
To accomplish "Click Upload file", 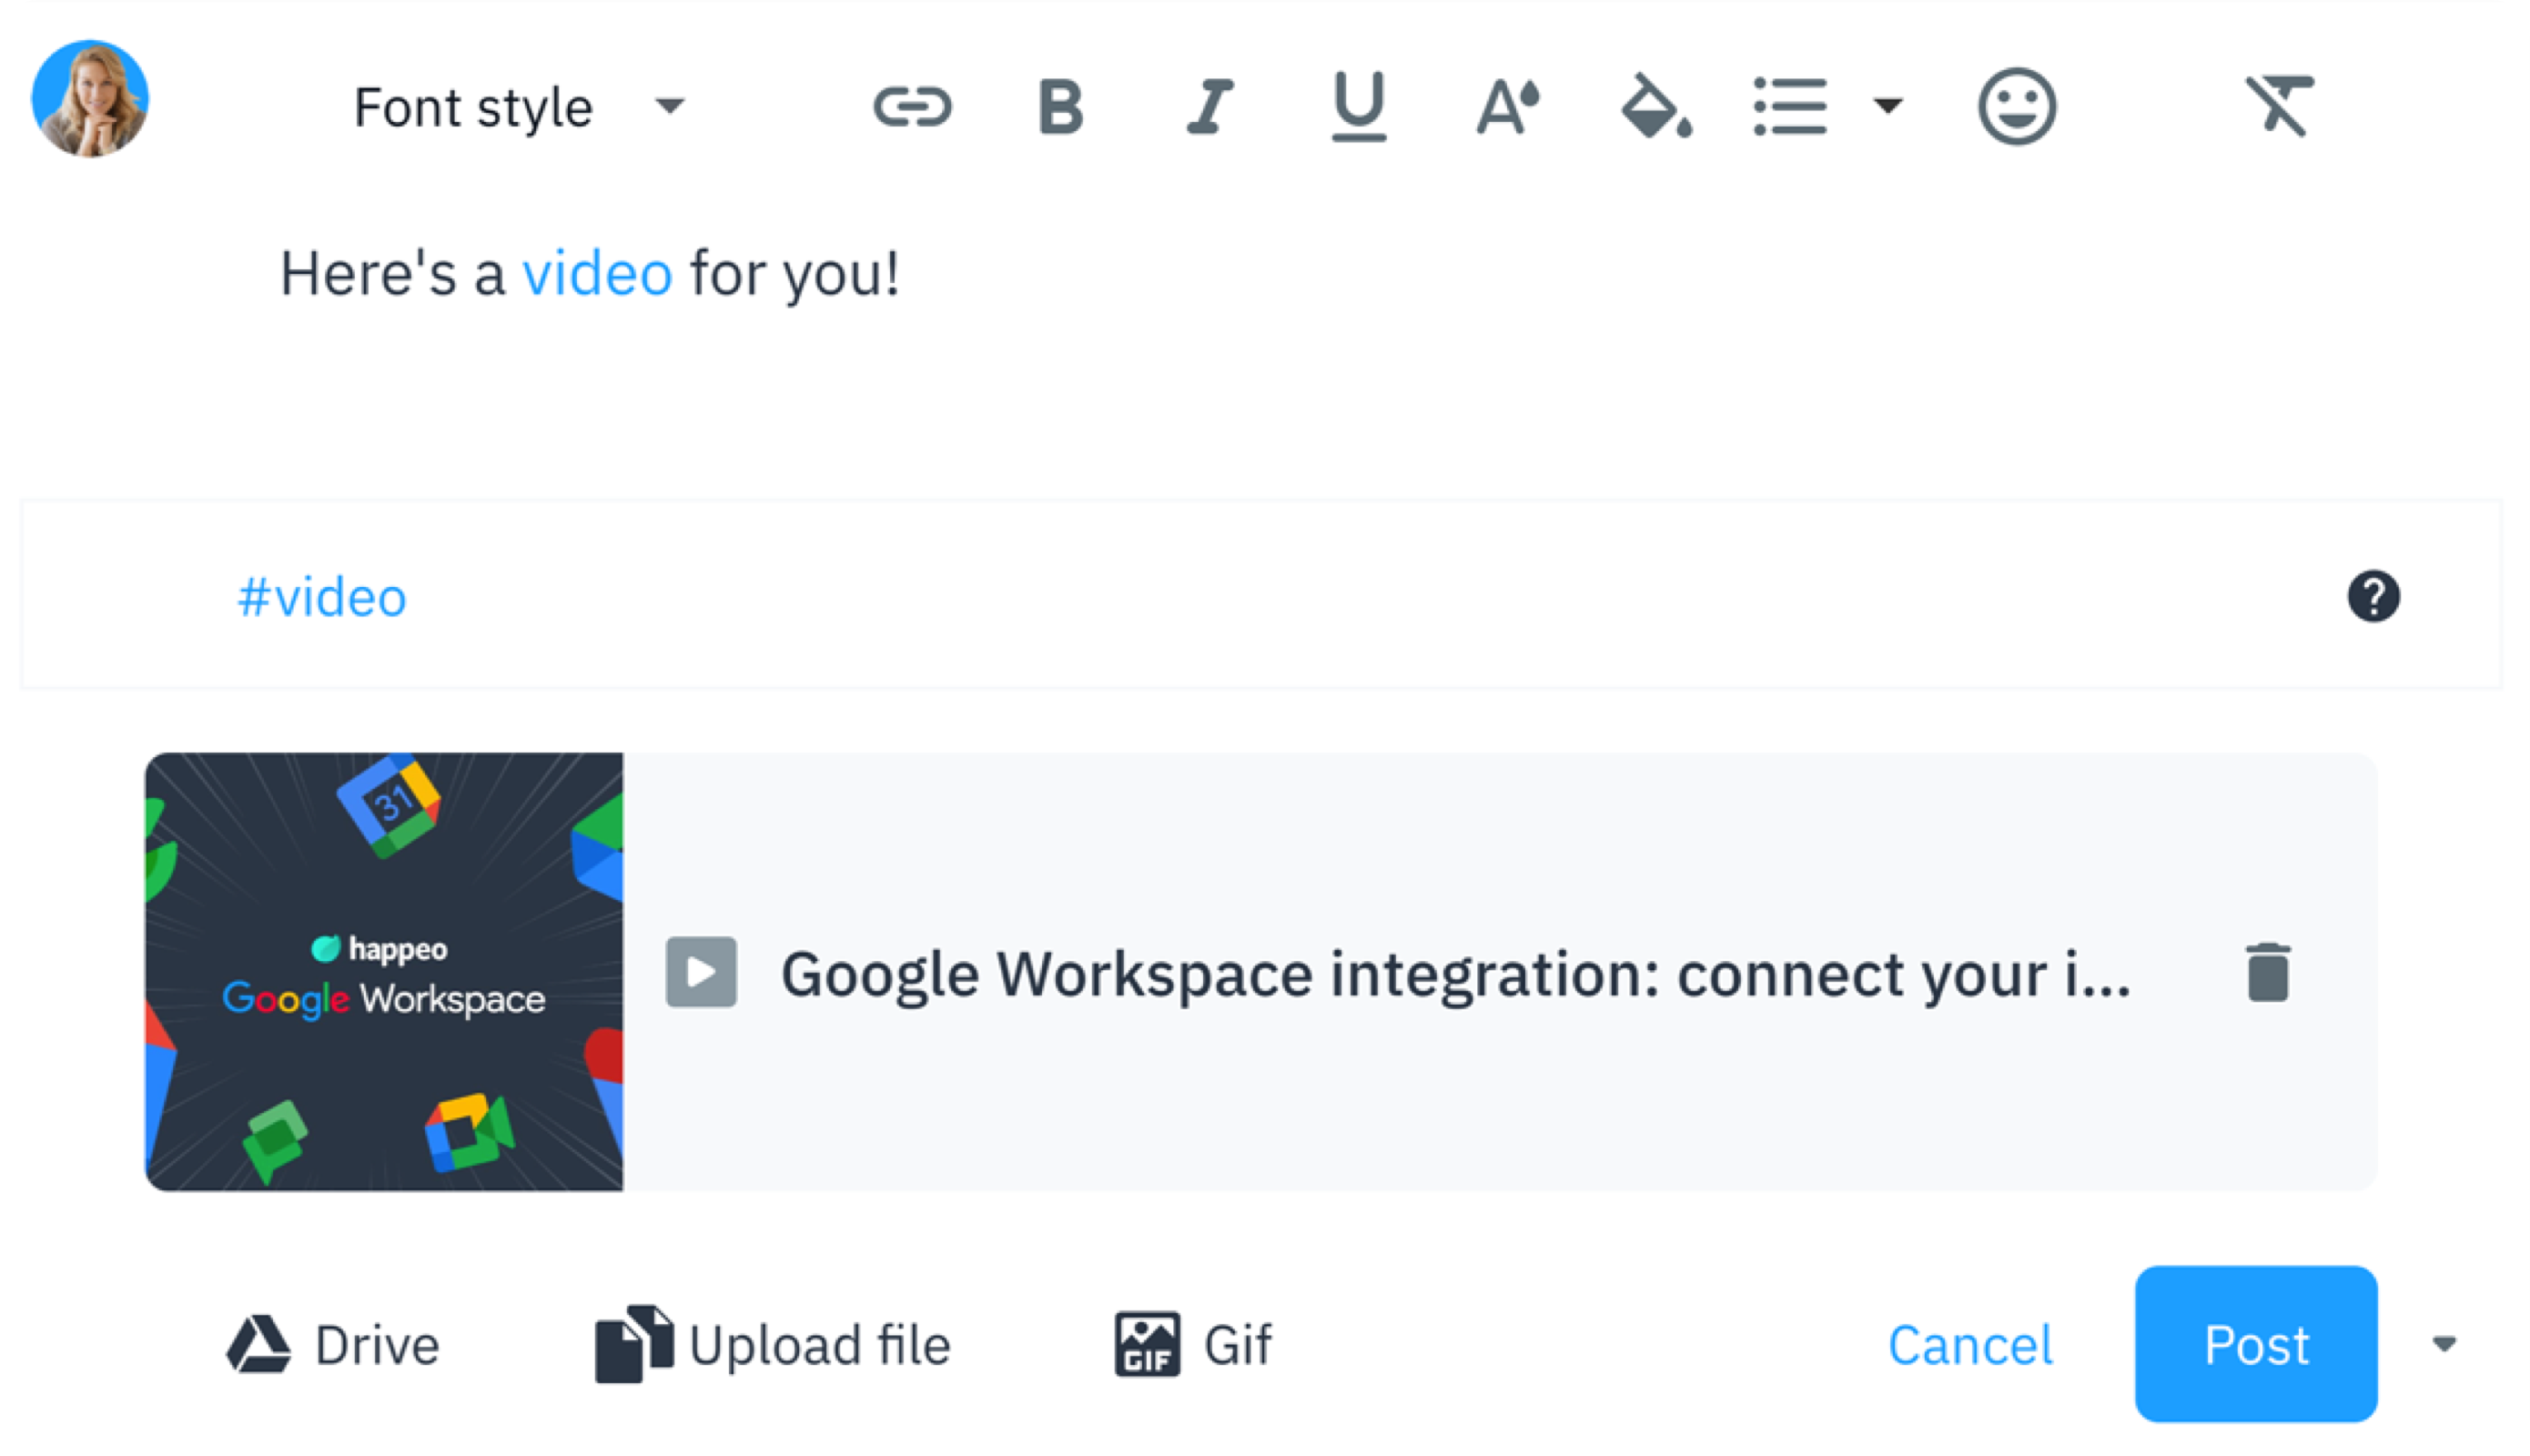I will (772, 1344).
